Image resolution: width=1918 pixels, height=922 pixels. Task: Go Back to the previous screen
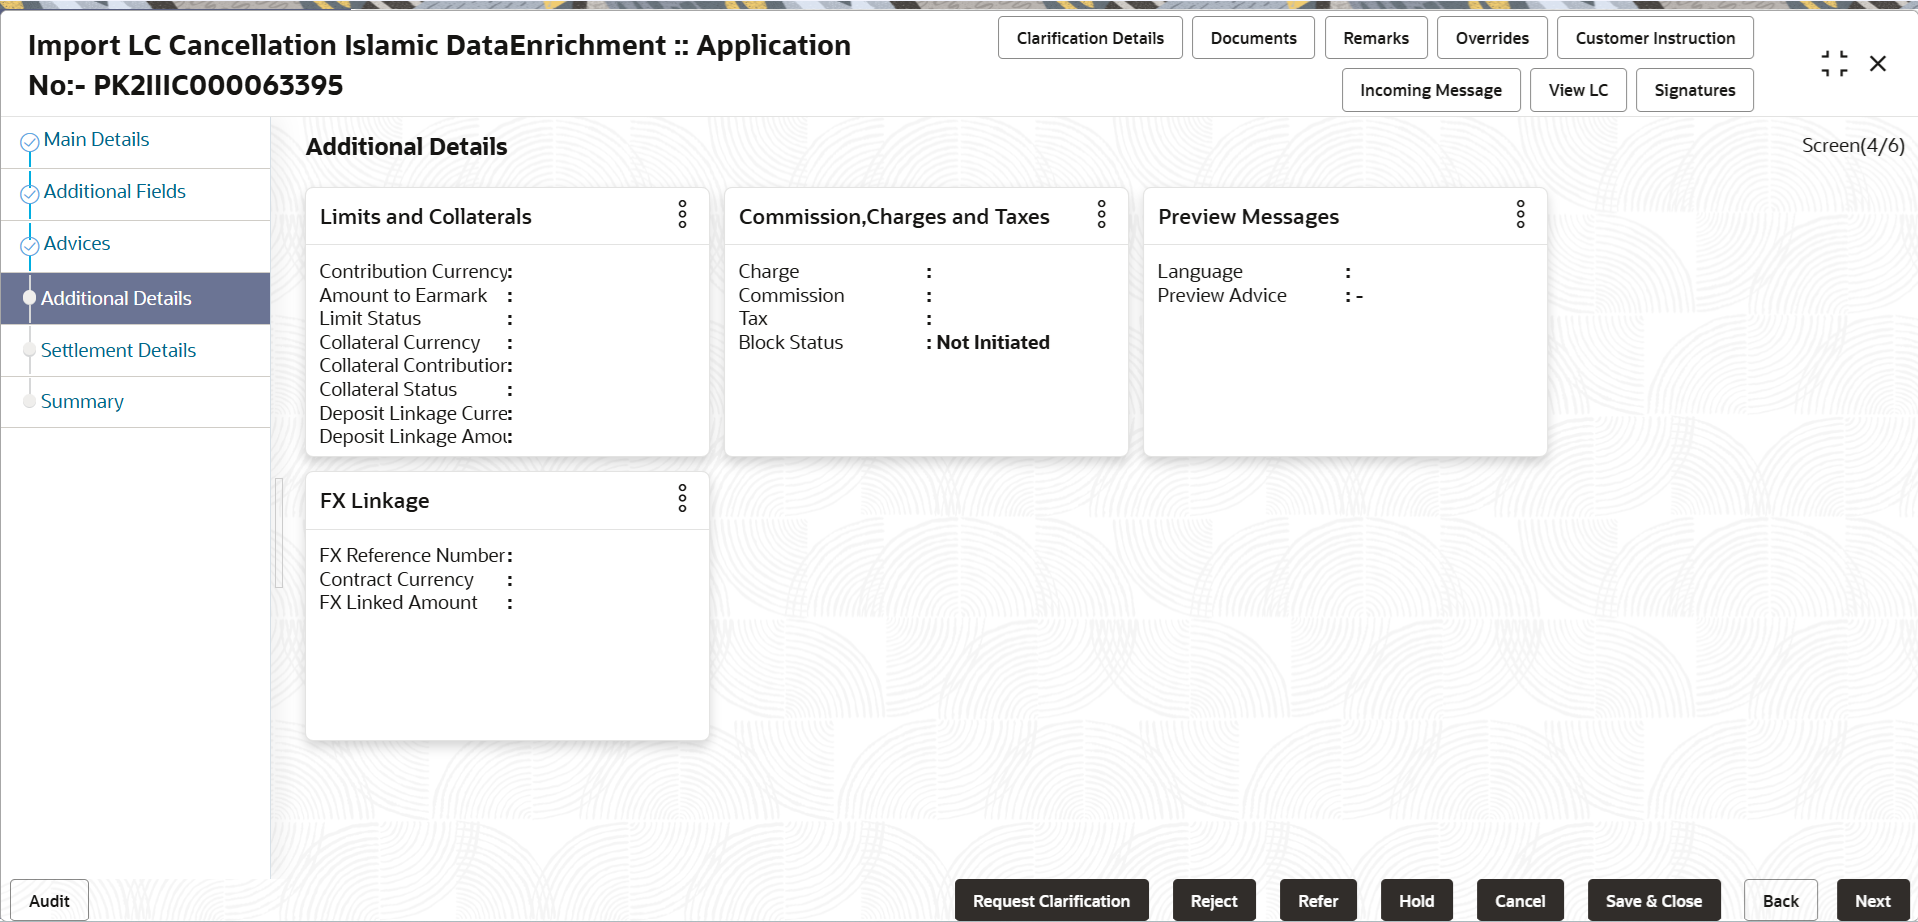coord(1781,901)
